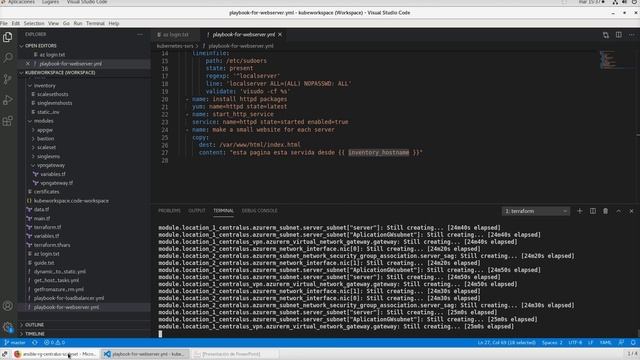This screenshot has width=640, height=360.
Task: Expand the Timeline section
Action: click(84, 334)
